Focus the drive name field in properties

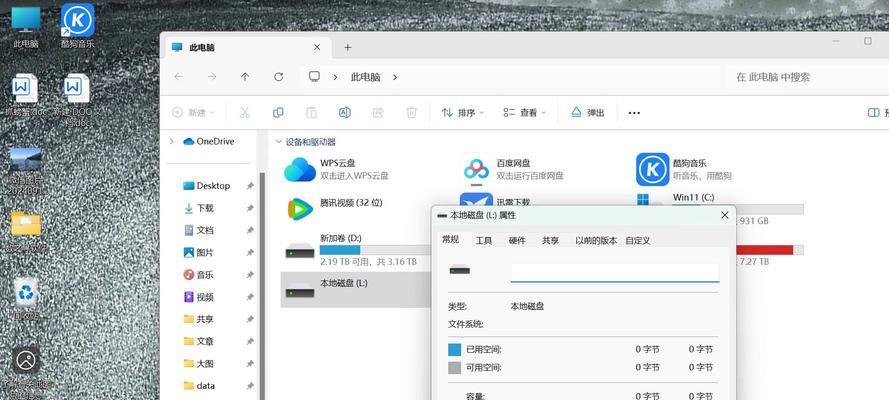(615, 273)
